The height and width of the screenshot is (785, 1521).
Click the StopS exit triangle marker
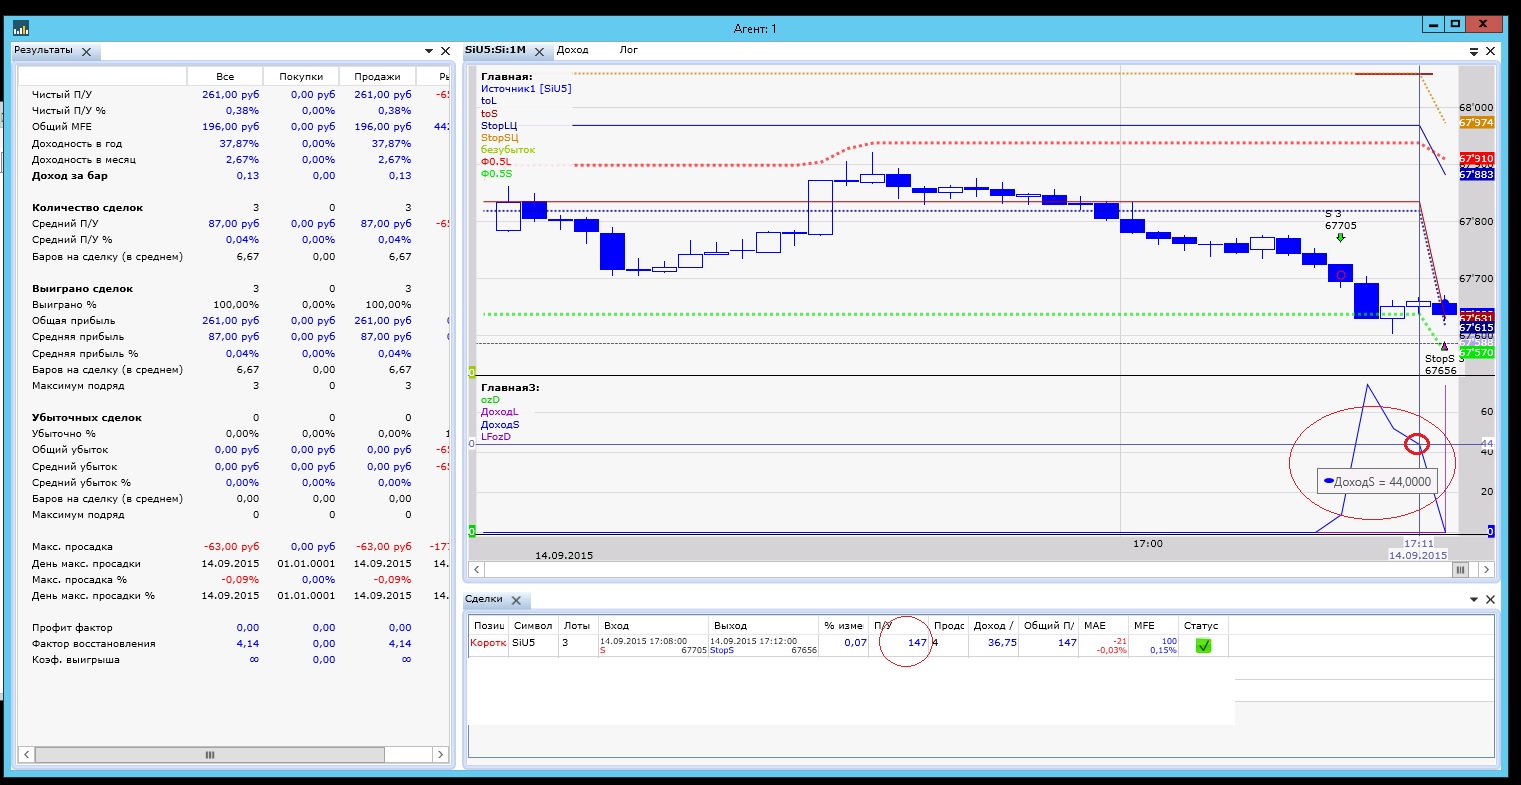pyautogui.click(x=1443, y=346)
